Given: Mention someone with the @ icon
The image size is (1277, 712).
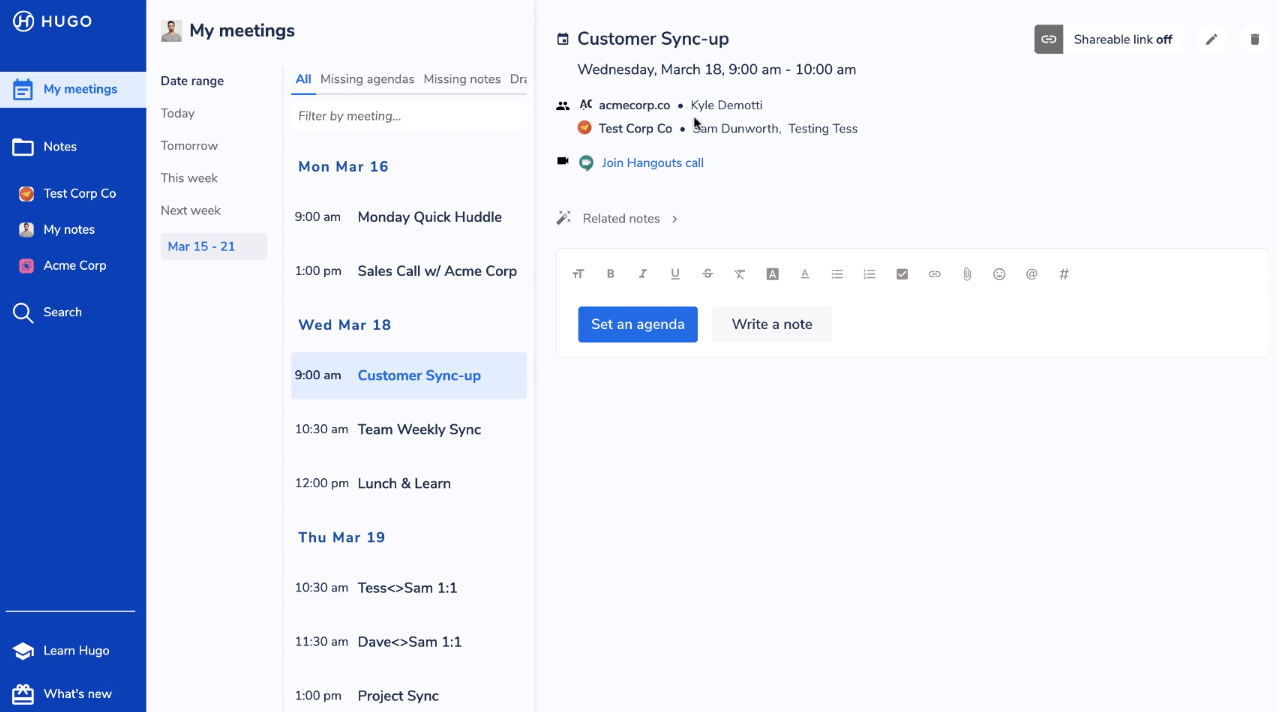Looking at the screenshot, I should [x=1031, y=273].
